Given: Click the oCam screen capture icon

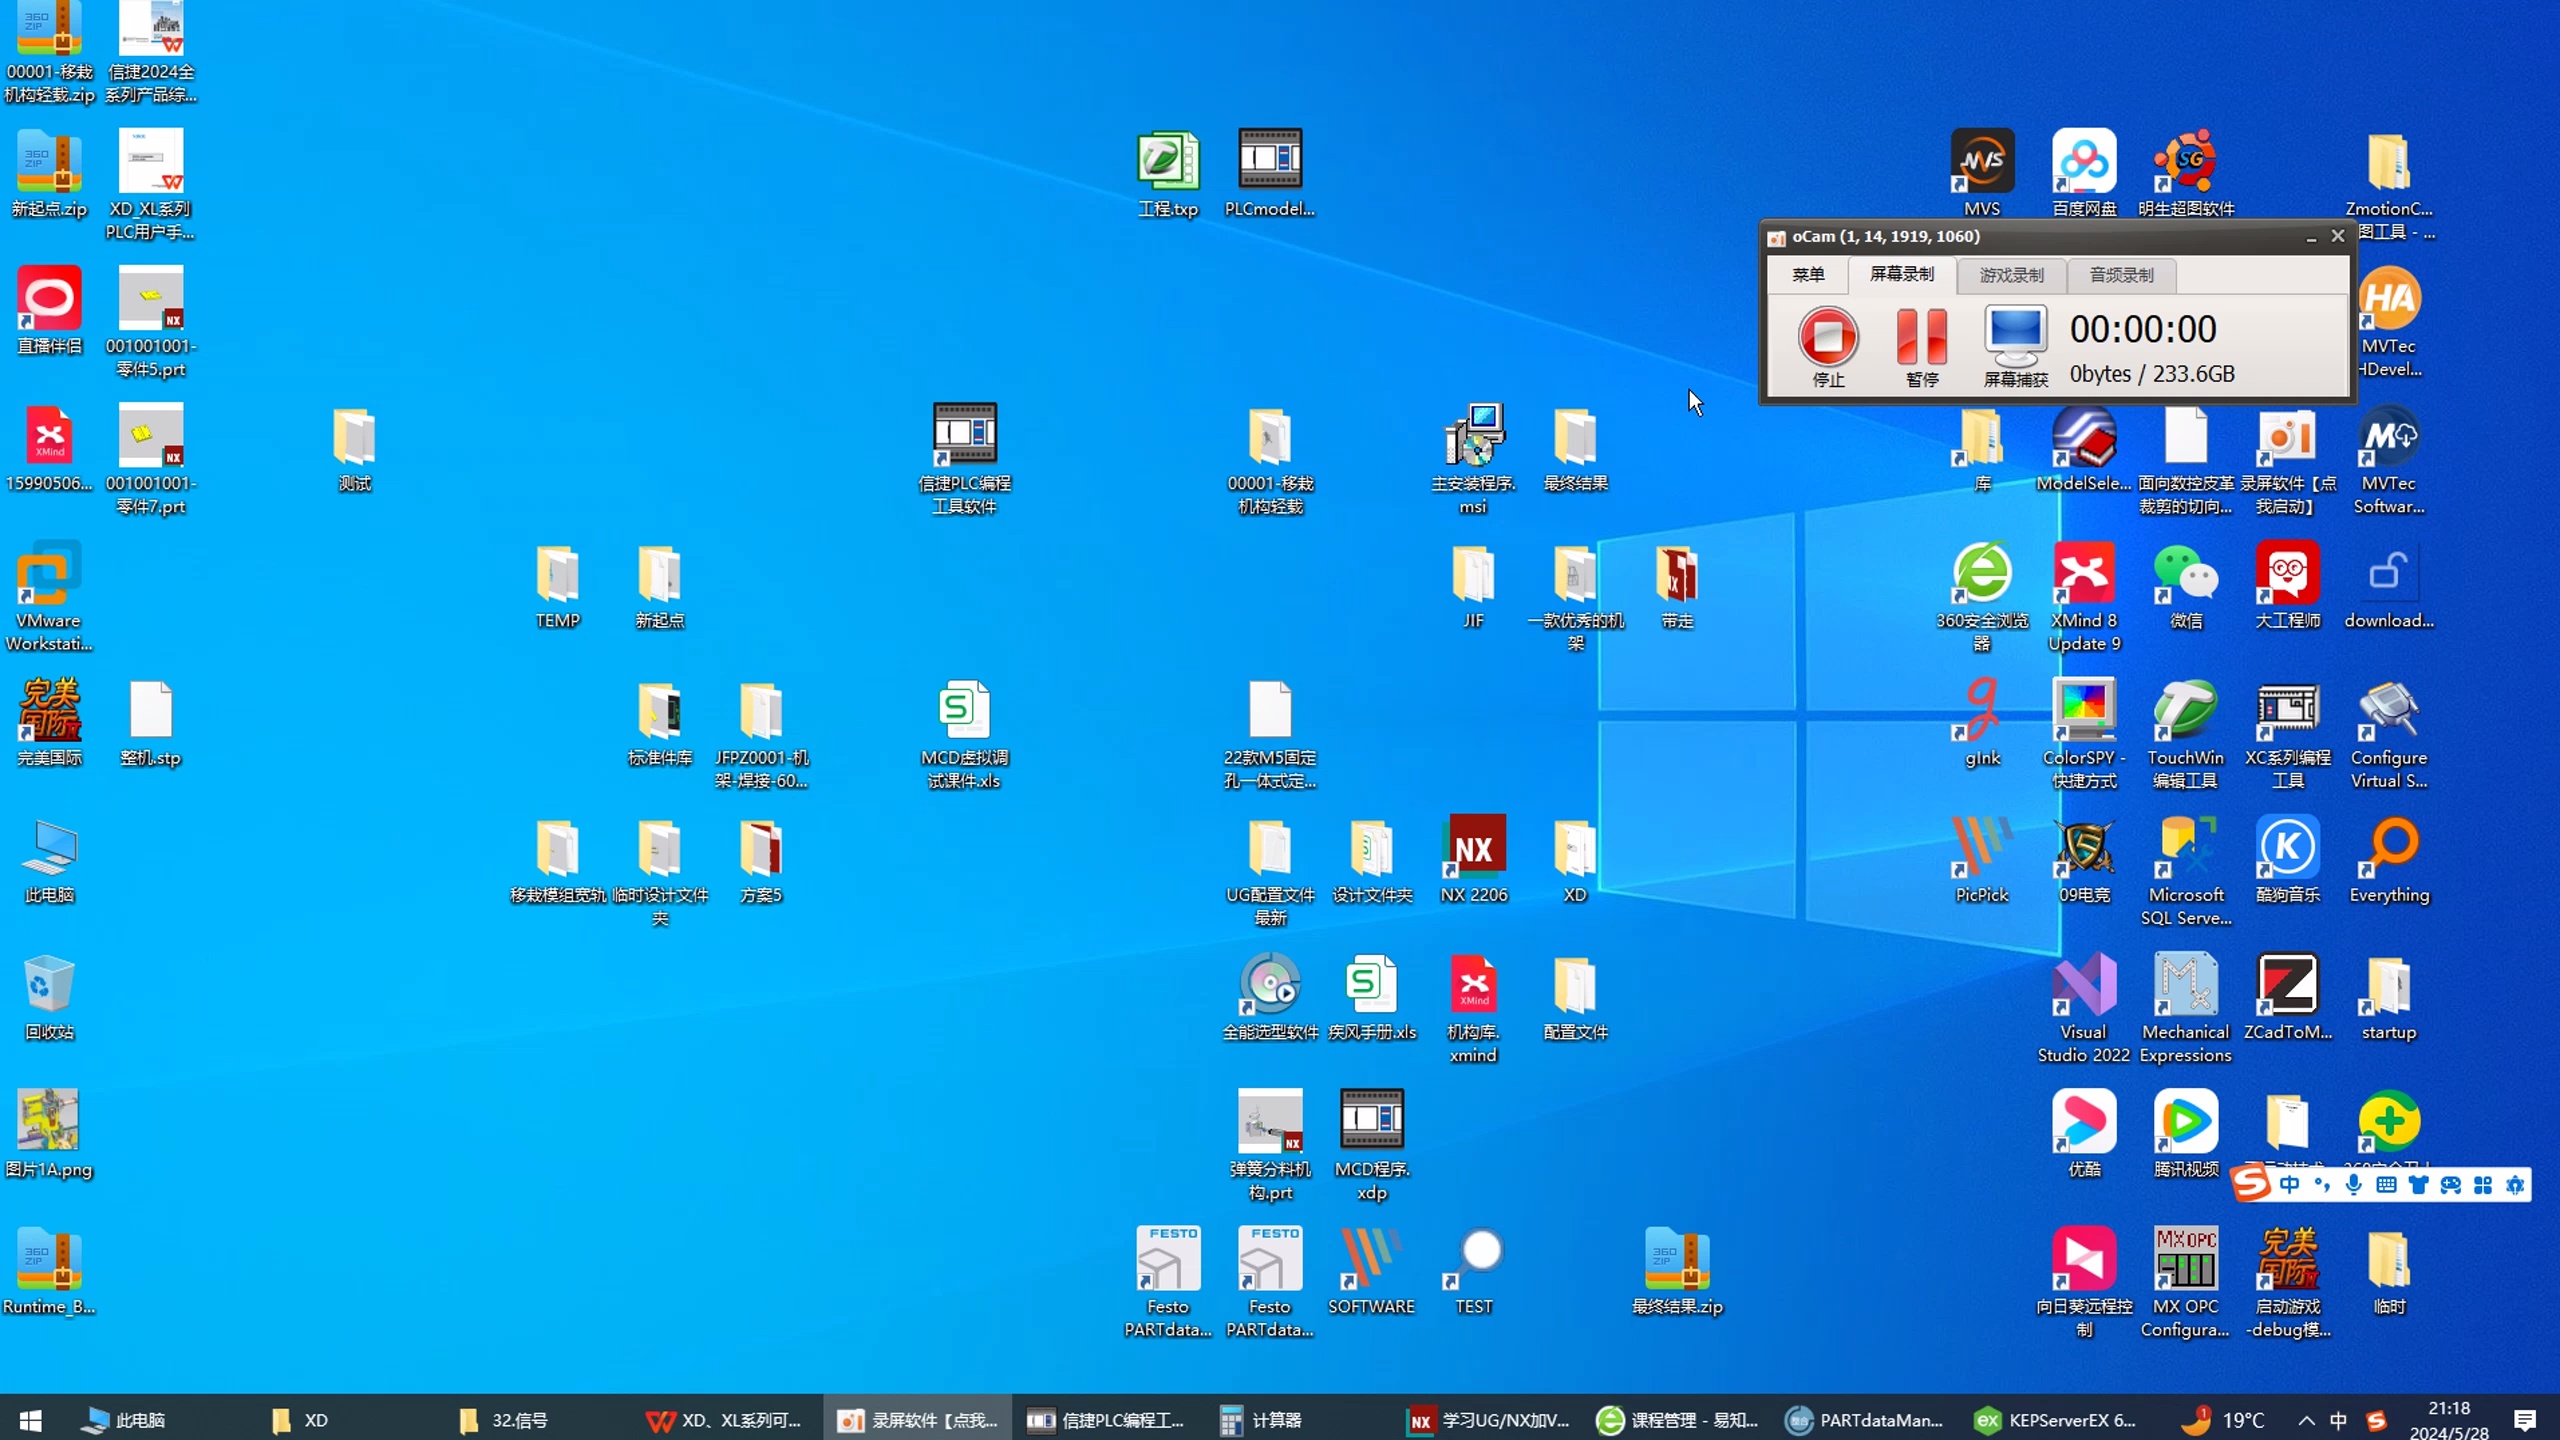Looking at the screenshot, I should click(x=2015, y=337).
